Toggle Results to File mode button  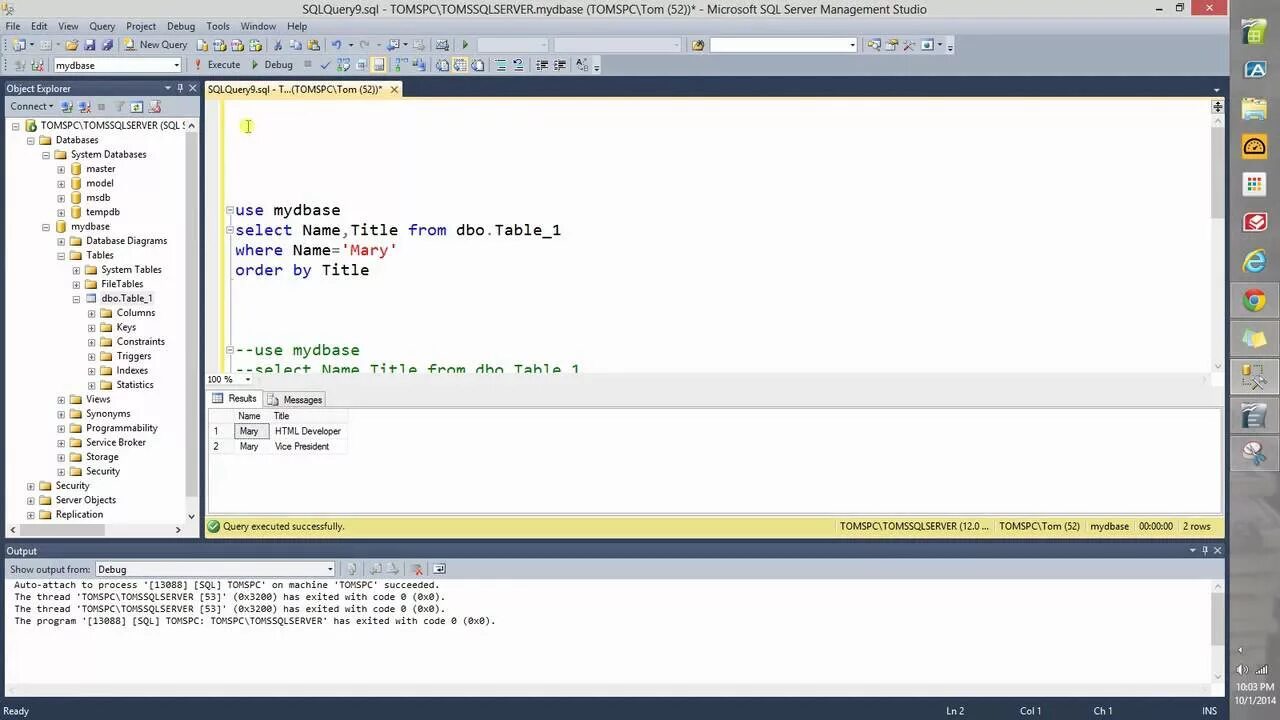pos(477,65)
